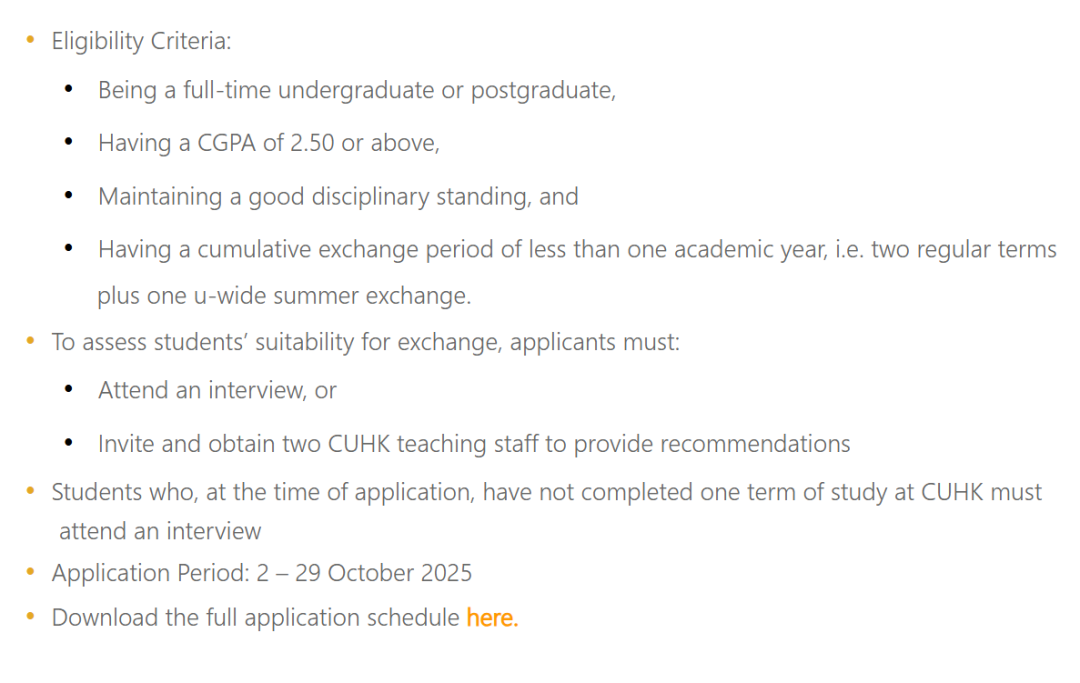Click the orange bullet beside "Eligibility Criteria"
This screenshot has width=1080, height=683.
tap(29, 41)
